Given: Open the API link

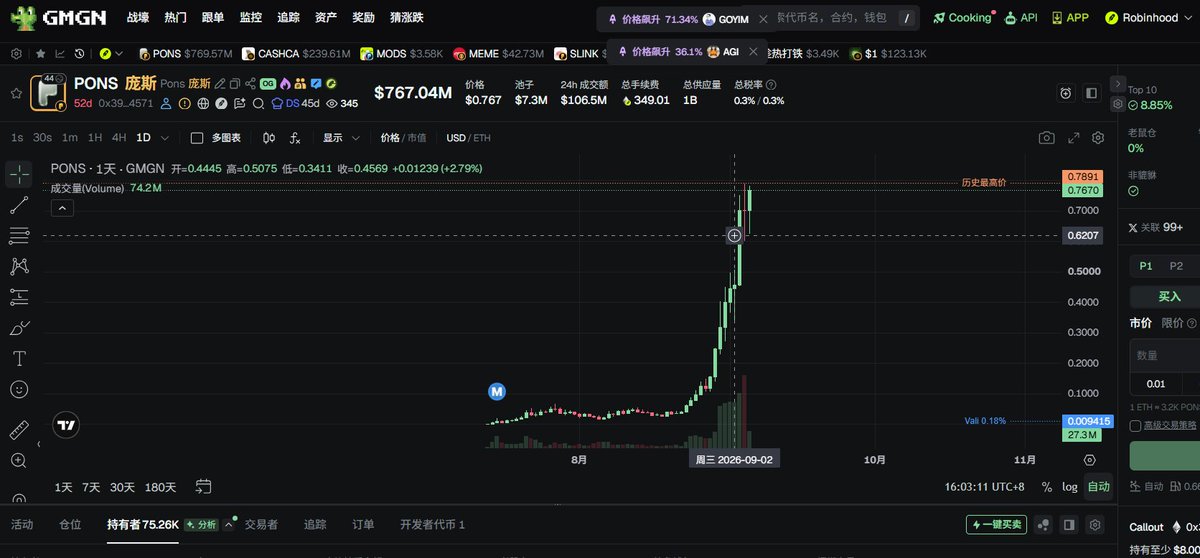Looking at the screenshot, I should [x=1021, y=18].
